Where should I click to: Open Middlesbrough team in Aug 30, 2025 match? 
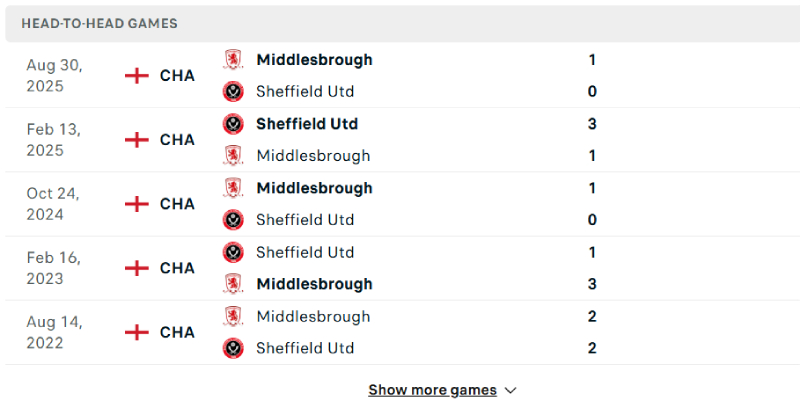pyautogui.click(x=314, y=60)
